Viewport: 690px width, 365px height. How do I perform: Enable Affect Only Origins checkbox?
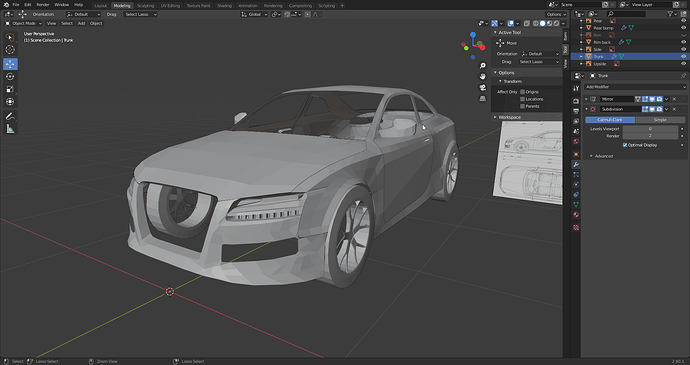(x=522, y=92)
